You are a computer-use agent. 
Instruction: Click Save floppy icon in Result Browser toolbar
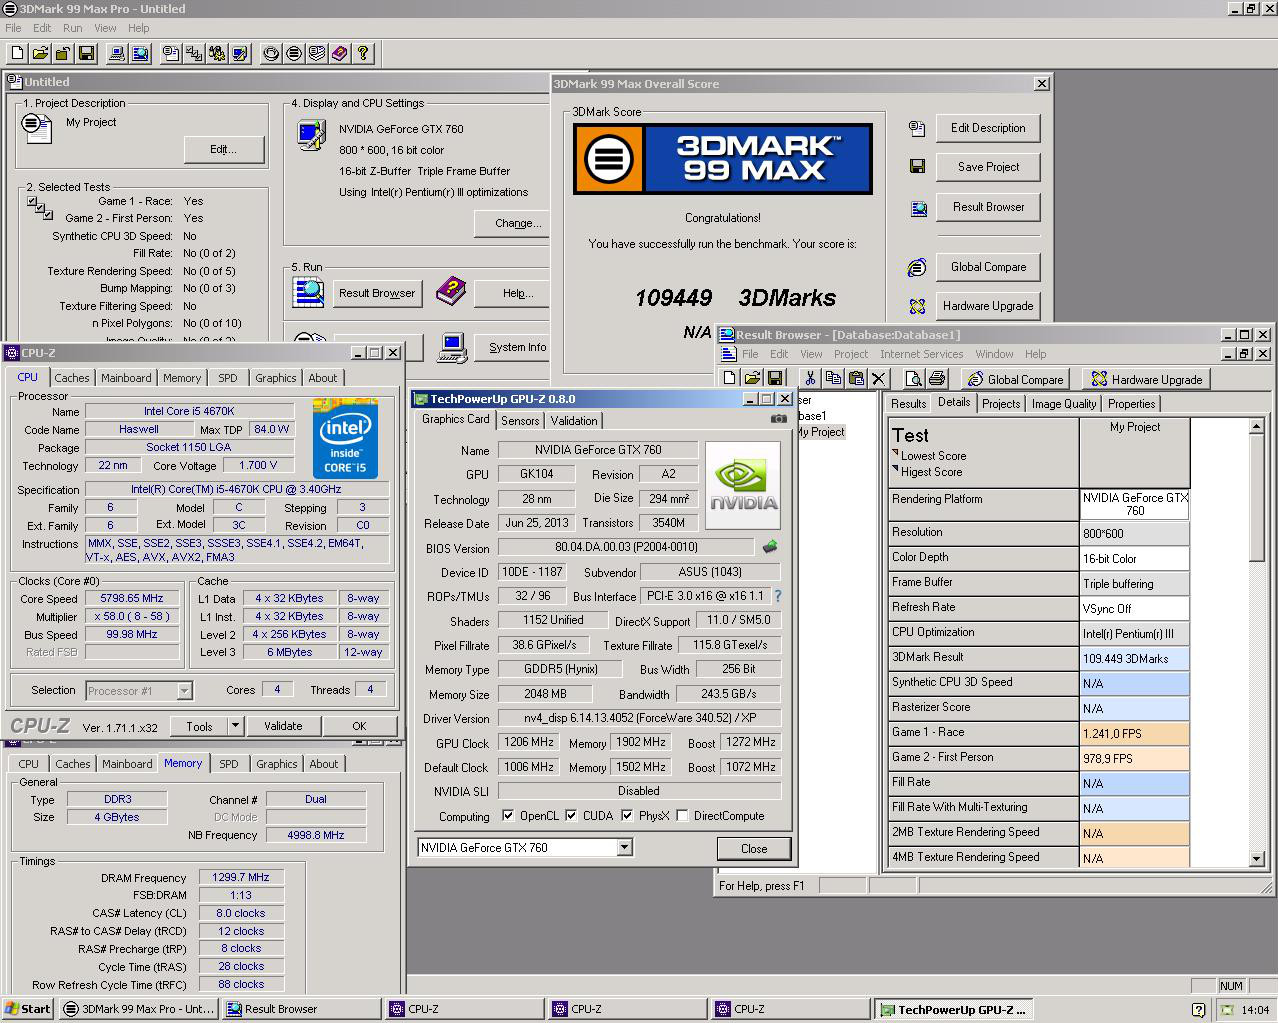tap(775, 378)
